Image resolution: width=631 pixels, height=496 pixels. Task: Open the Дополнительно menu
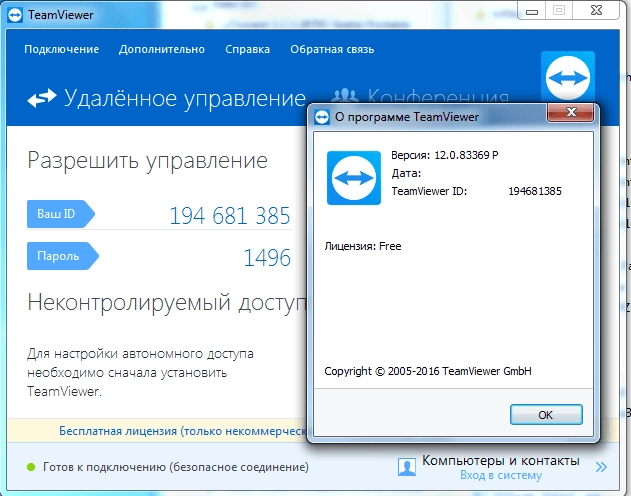point(162,49)
